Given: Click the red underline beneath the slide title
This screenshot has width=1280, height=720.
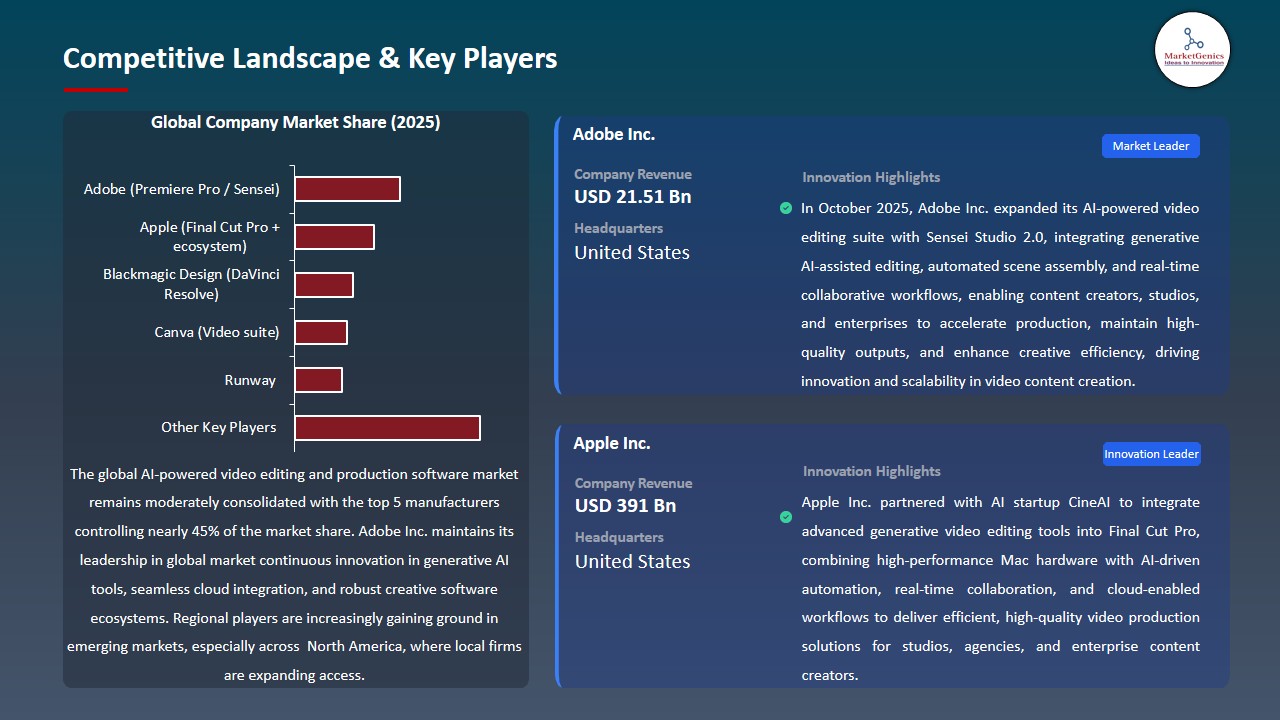Looking at the screenshot, I should coord(95,88).
